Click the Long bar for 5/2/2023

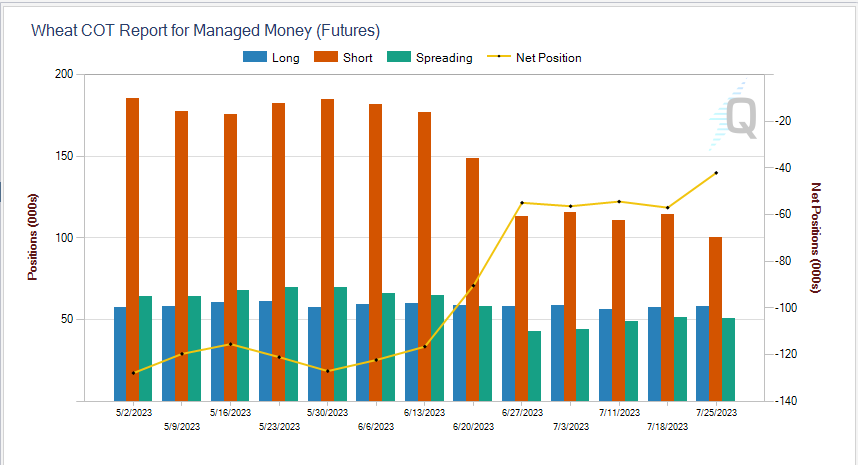point(120,354)
